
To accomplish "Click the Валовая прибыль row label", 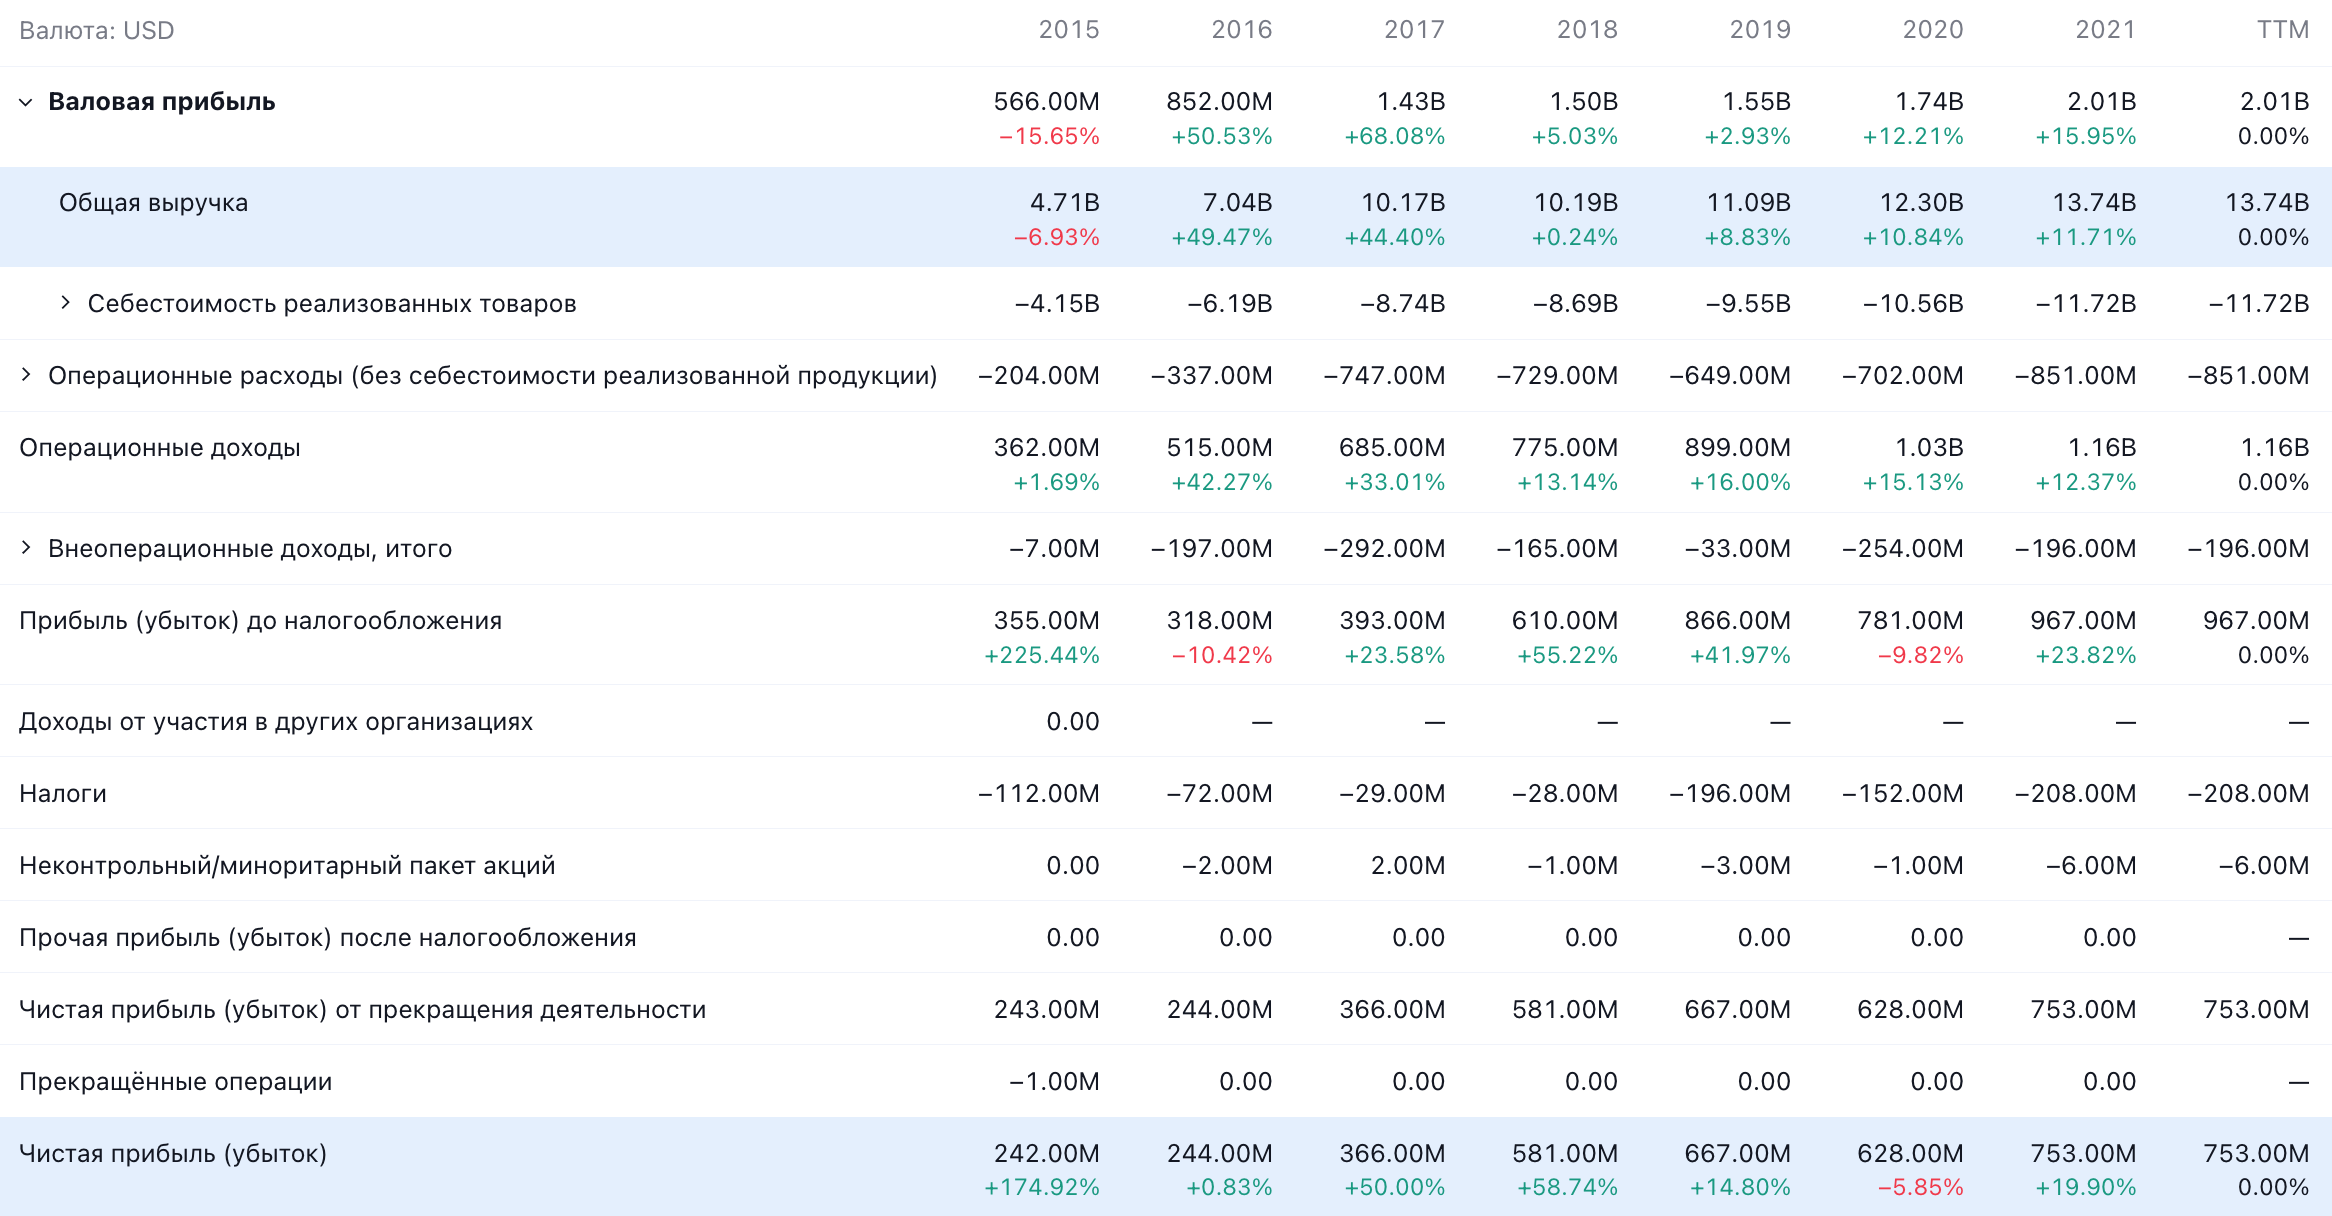I will tap(162, 102).
